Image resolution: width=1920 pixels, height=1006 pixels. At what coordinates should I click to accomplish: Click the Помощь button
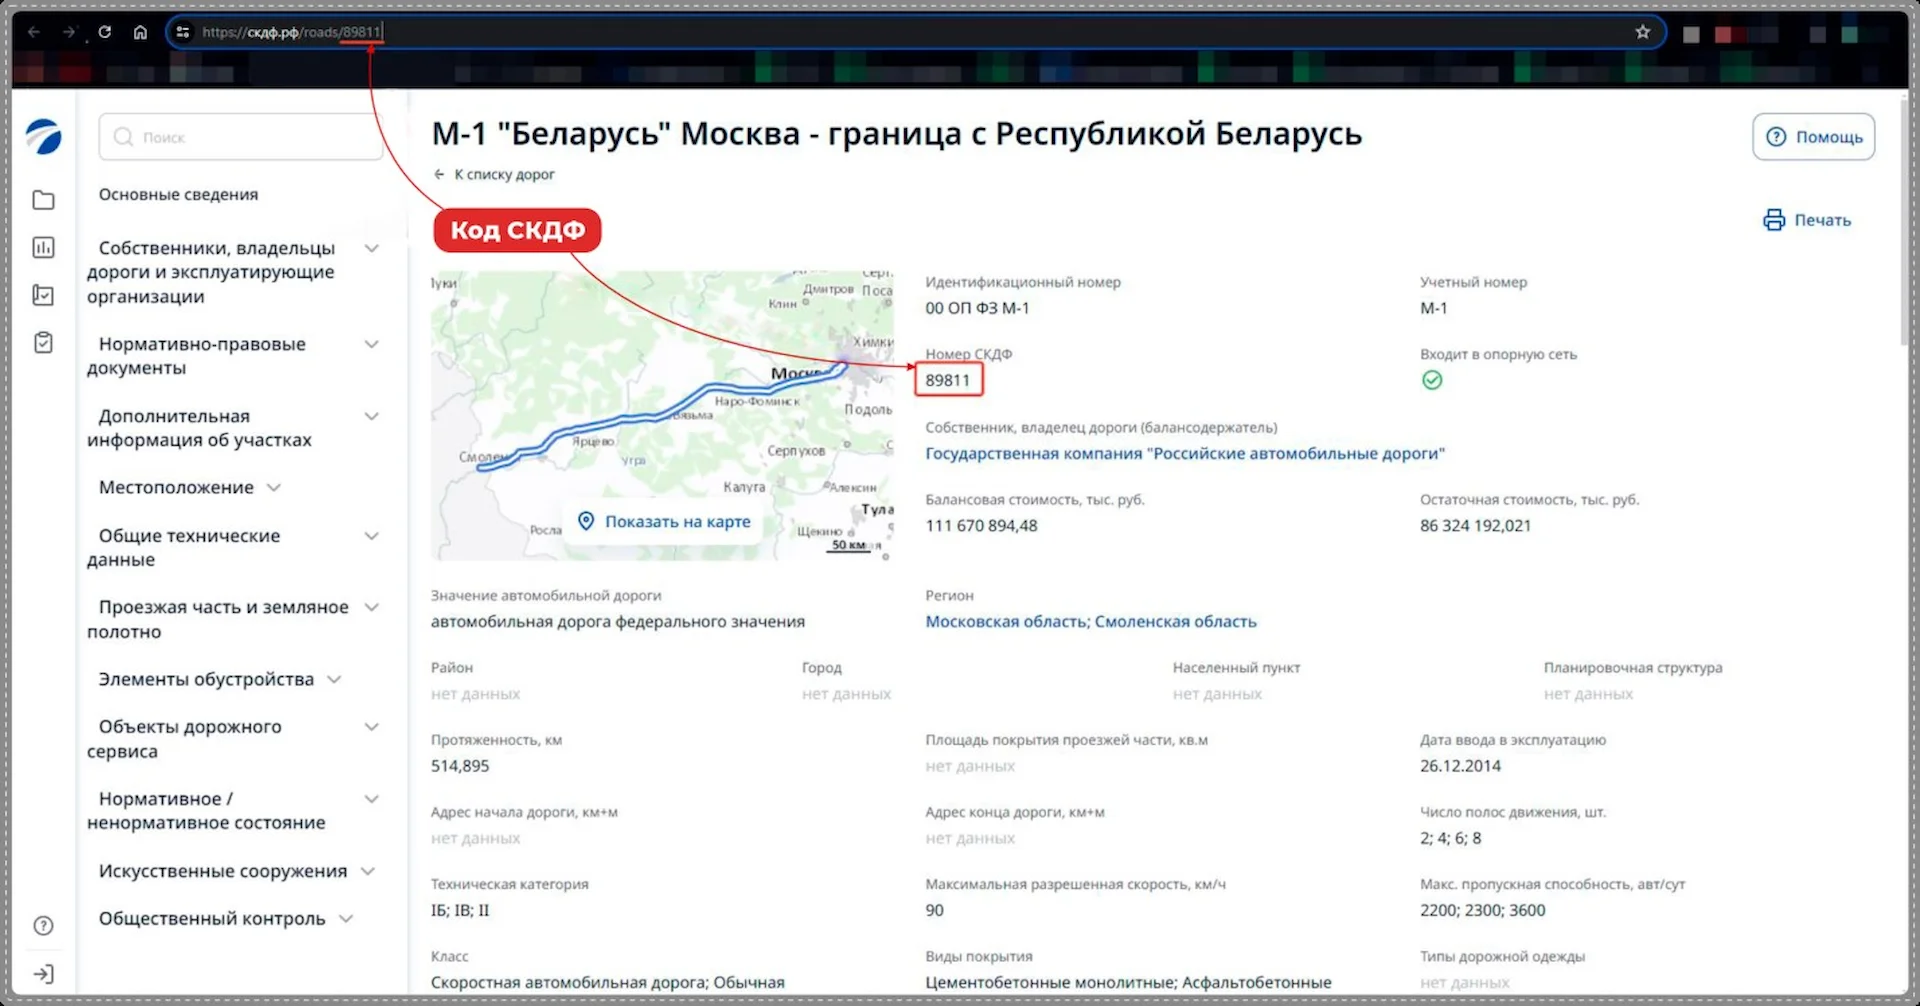tap(1813, 137)
